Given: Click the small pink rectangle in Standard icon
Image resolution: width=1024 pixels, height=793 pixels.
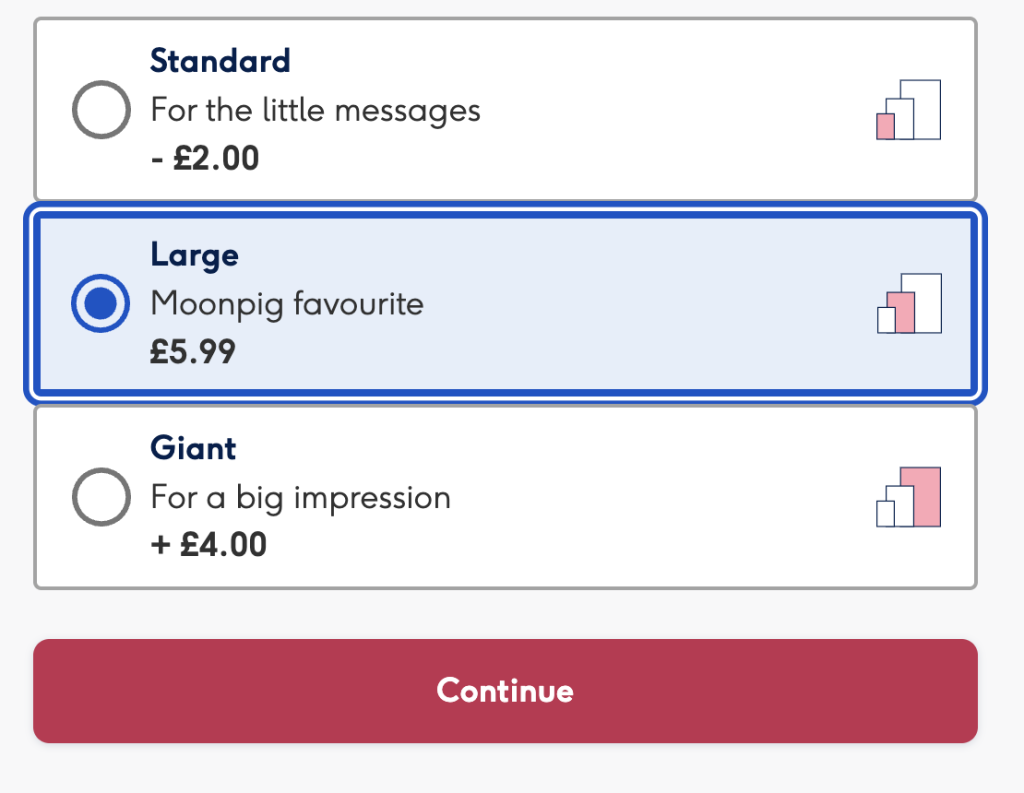Looking at the screenshot, I should click(885, 126).
